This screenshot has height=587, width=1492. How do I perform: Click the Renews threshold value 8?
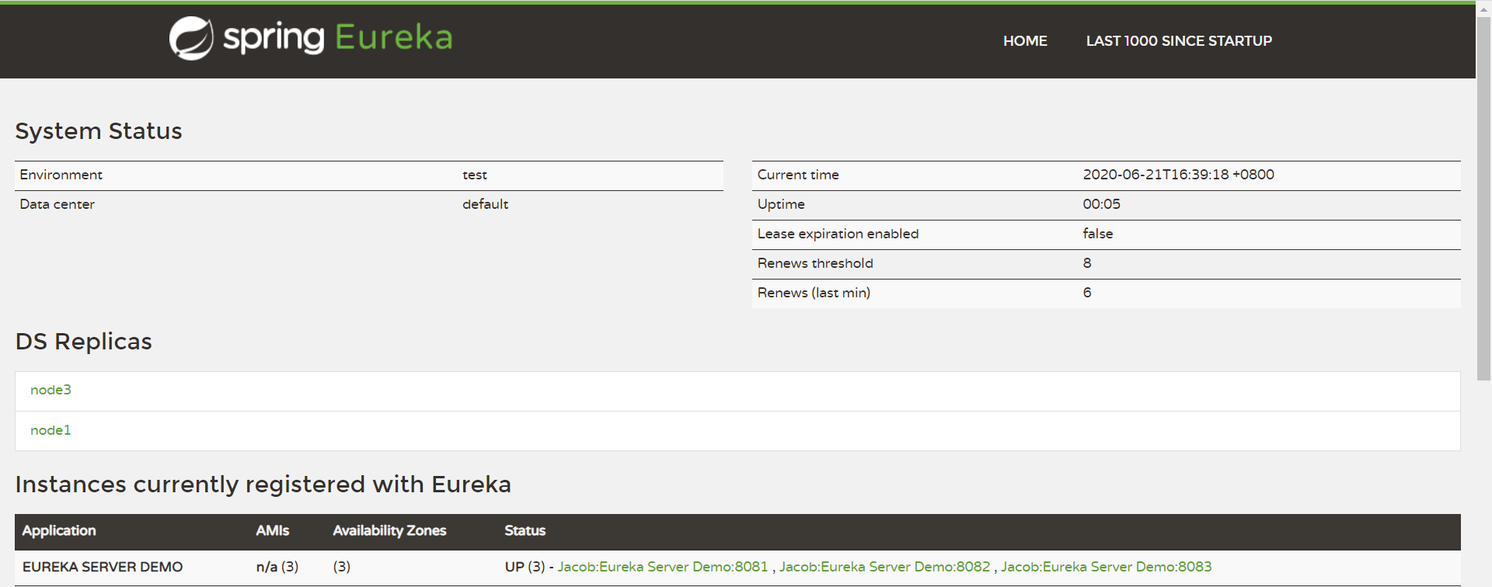(1087, 263)
